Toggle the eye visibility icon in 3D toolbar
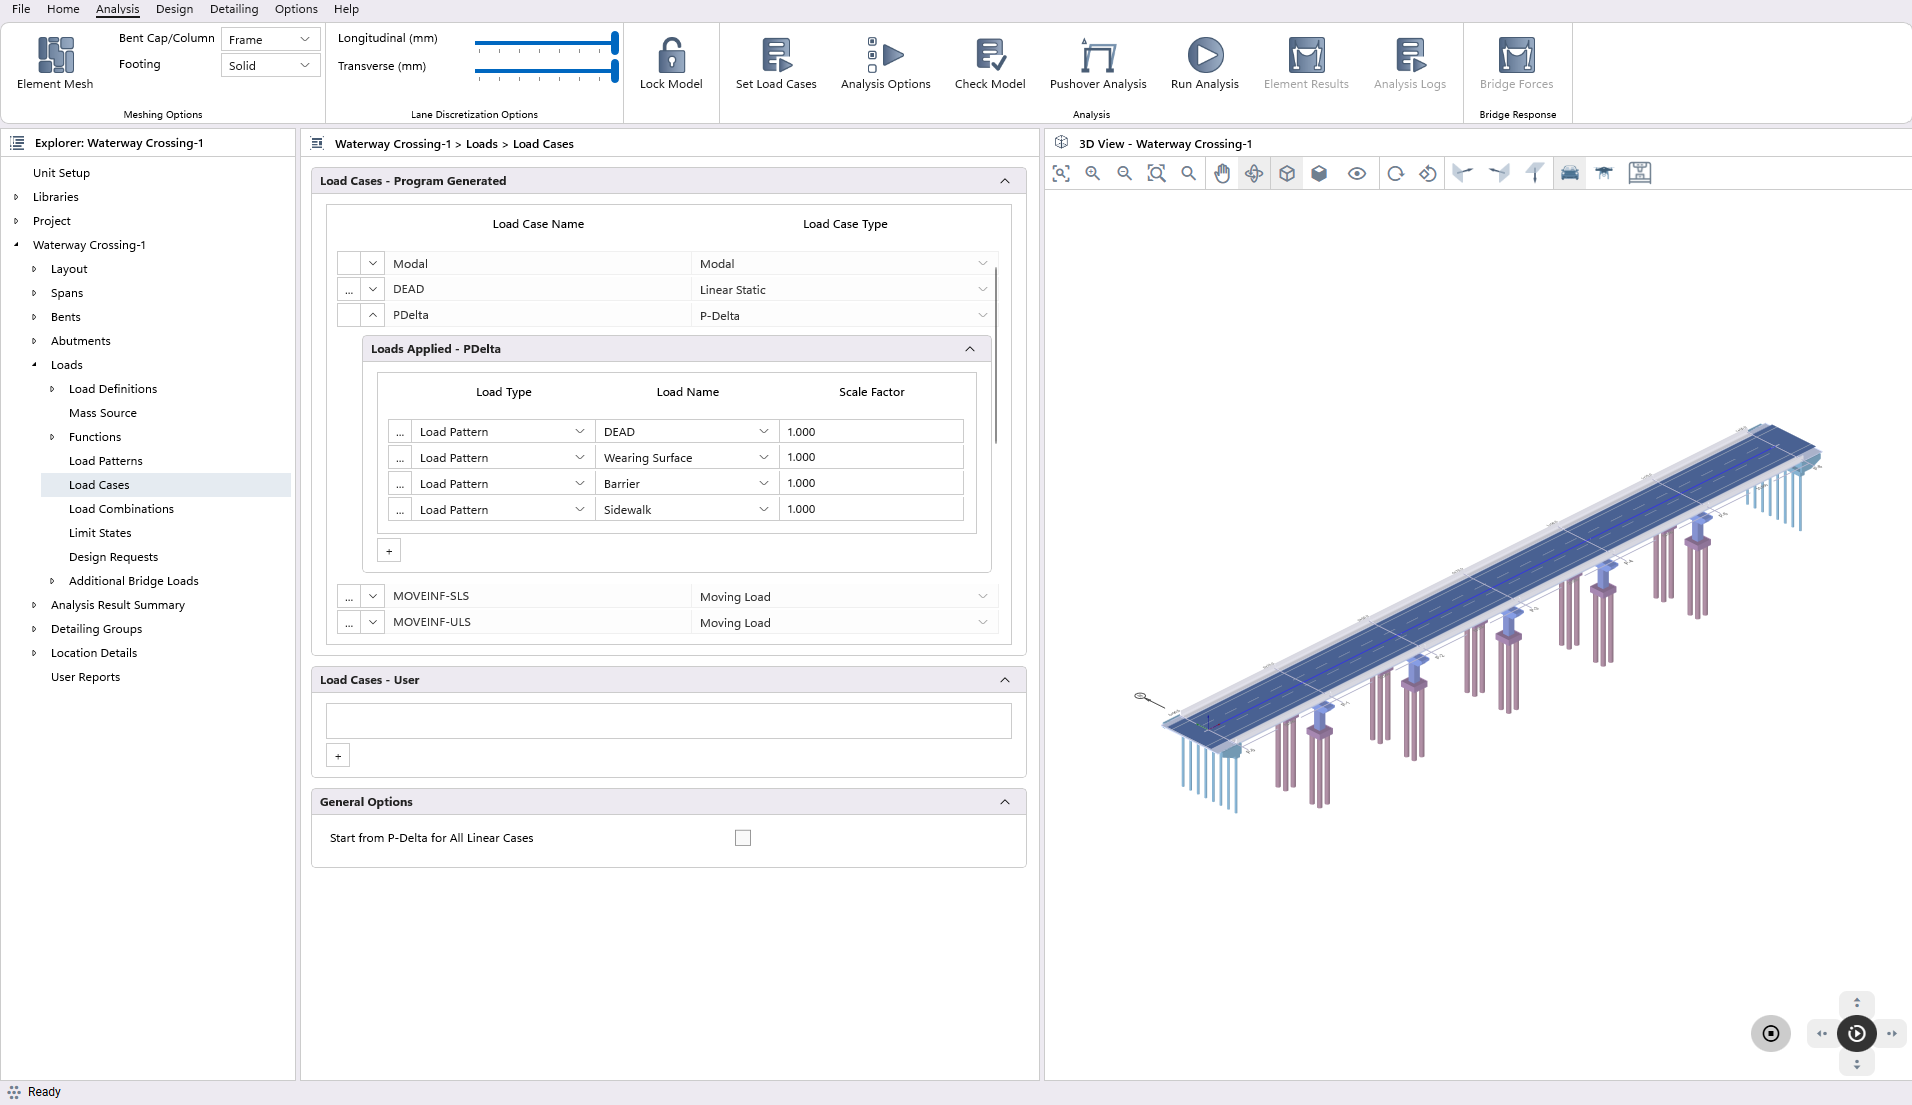 click(x=1356, y=173)
